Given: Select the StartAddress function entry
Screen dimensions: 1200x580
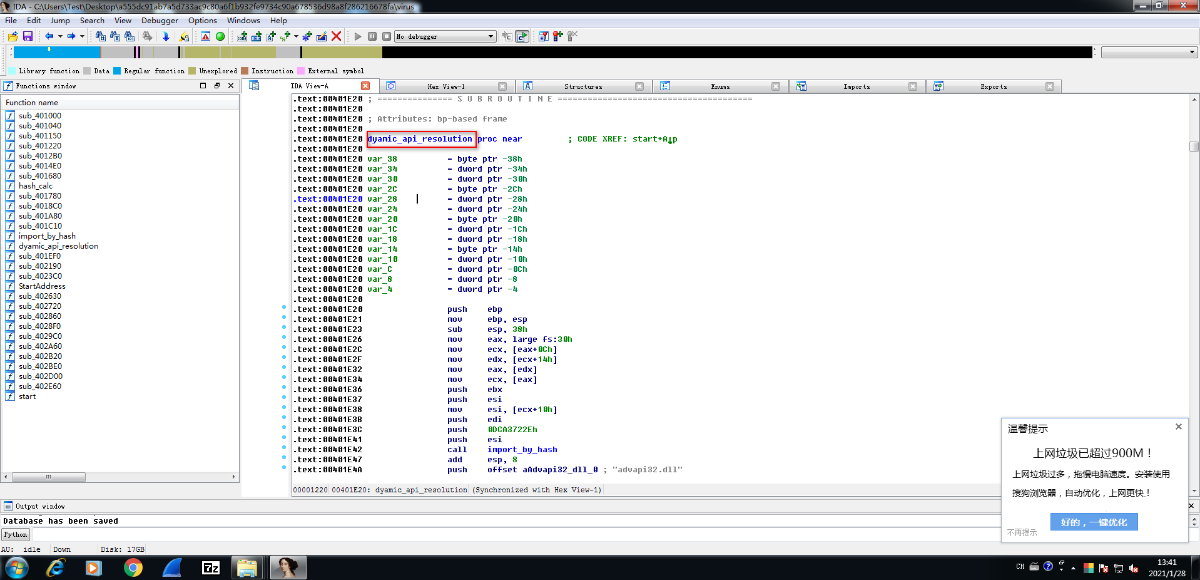Looking at the screenshot, I should (x=42, y=286).
